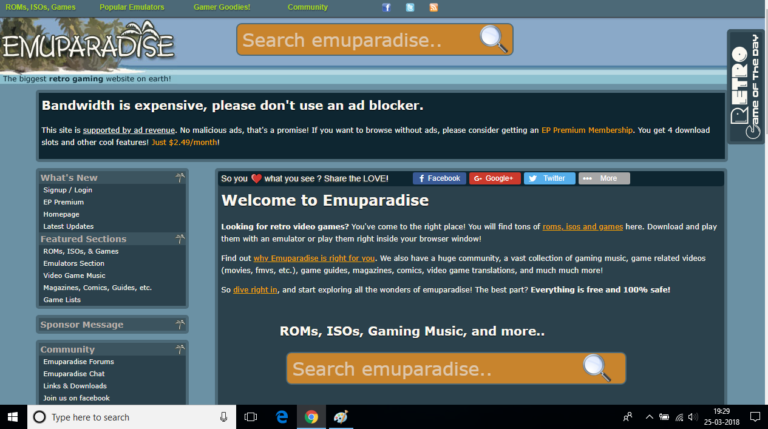Image resolution: width=768 pixels, height=429 pixels.
Task: Open the Popular Emulators top menu
Action: [x=132, y=7]
